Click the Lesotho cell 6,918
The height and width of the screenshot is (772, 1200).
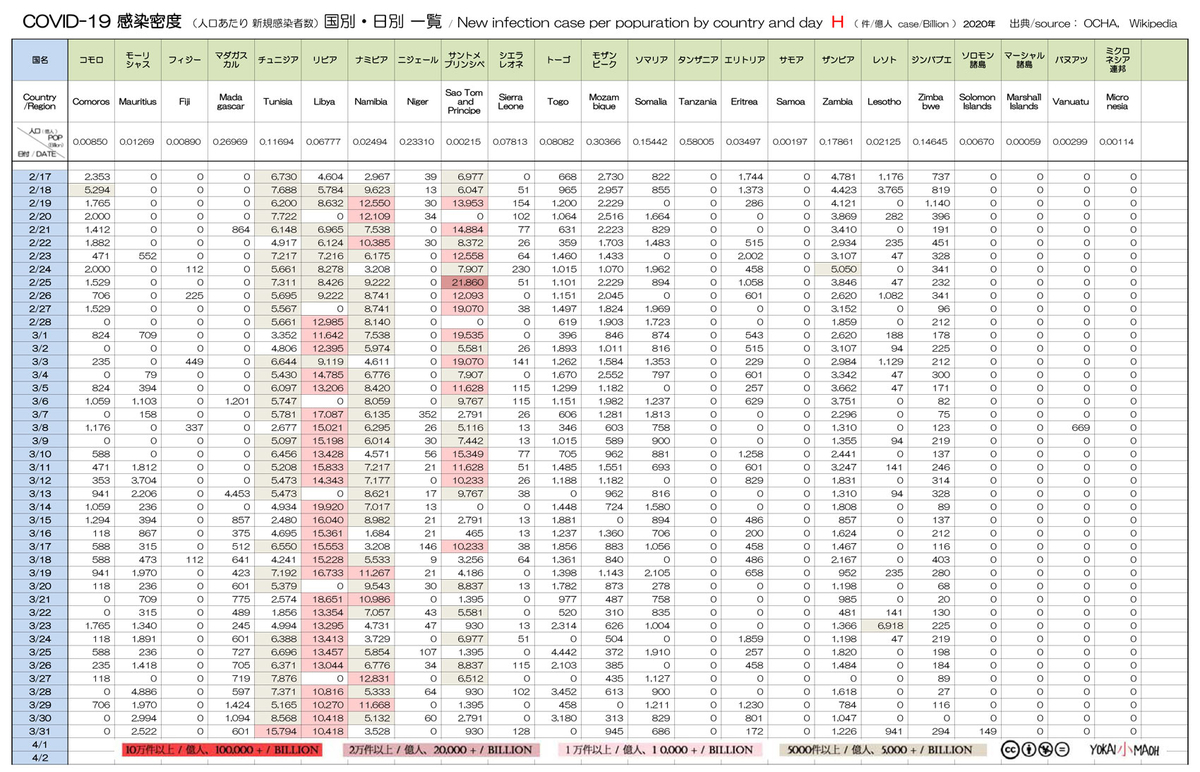(884, 626)
